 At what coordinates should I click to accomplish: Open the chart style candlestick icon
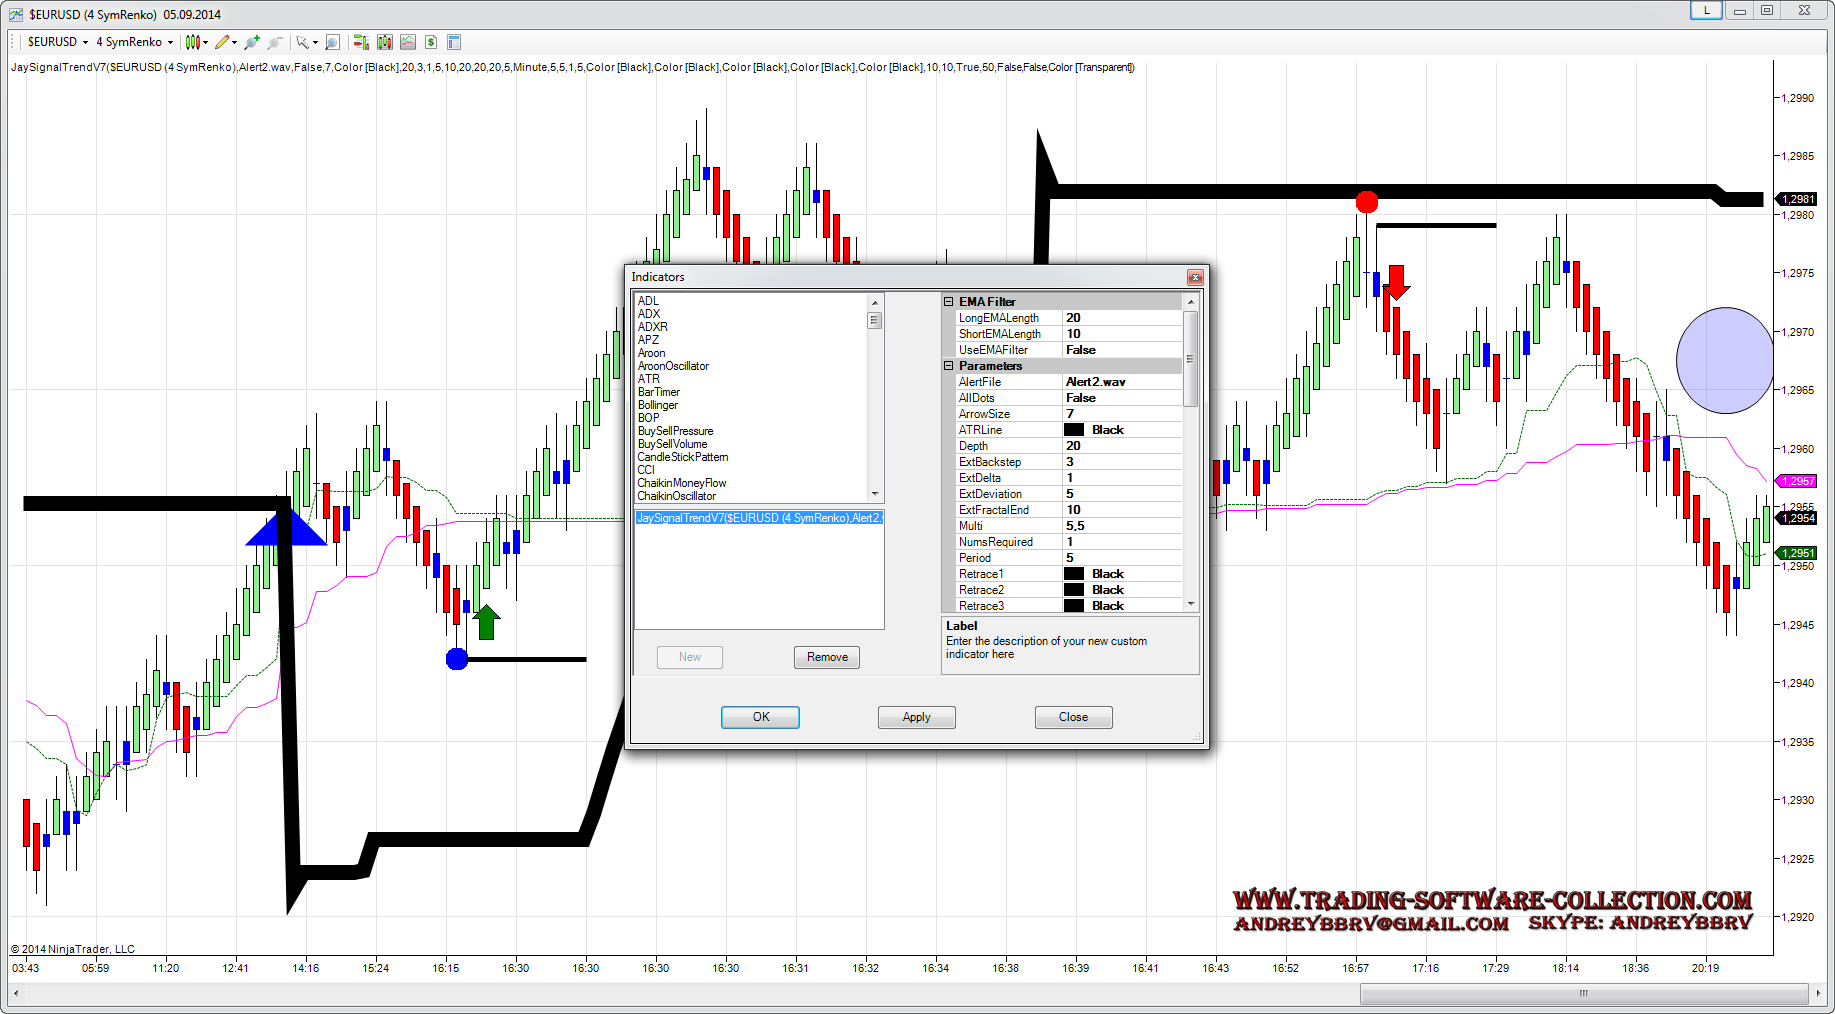click(x=192, y=42)
